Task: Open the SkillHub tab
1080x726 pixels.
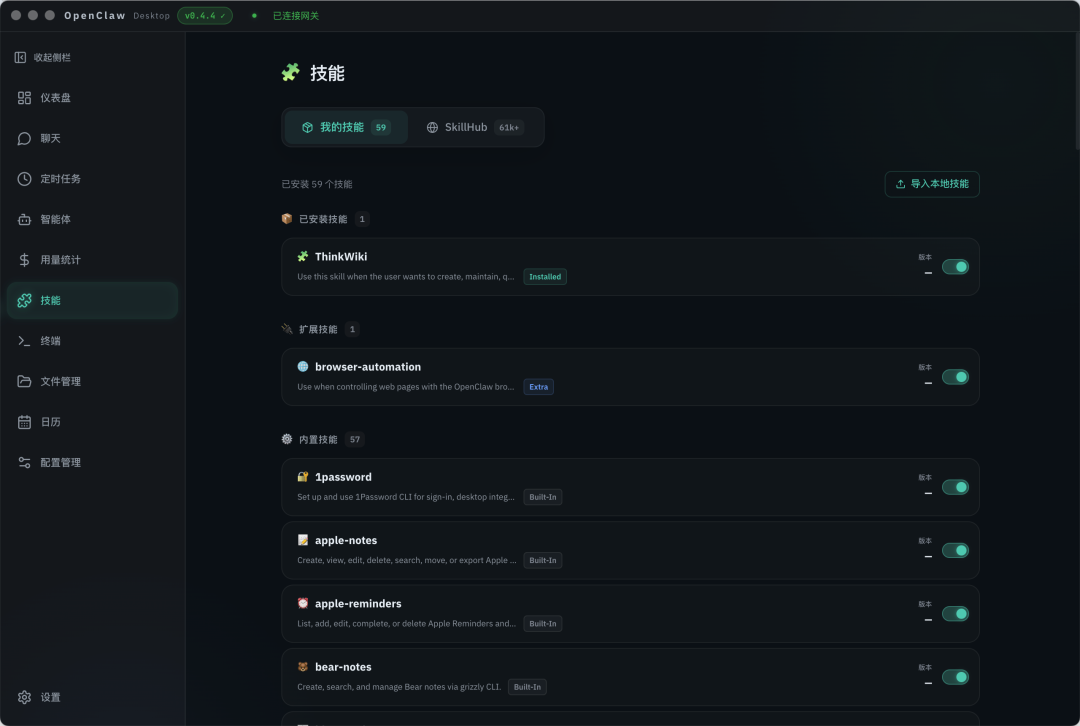Action: coord(475,127)
